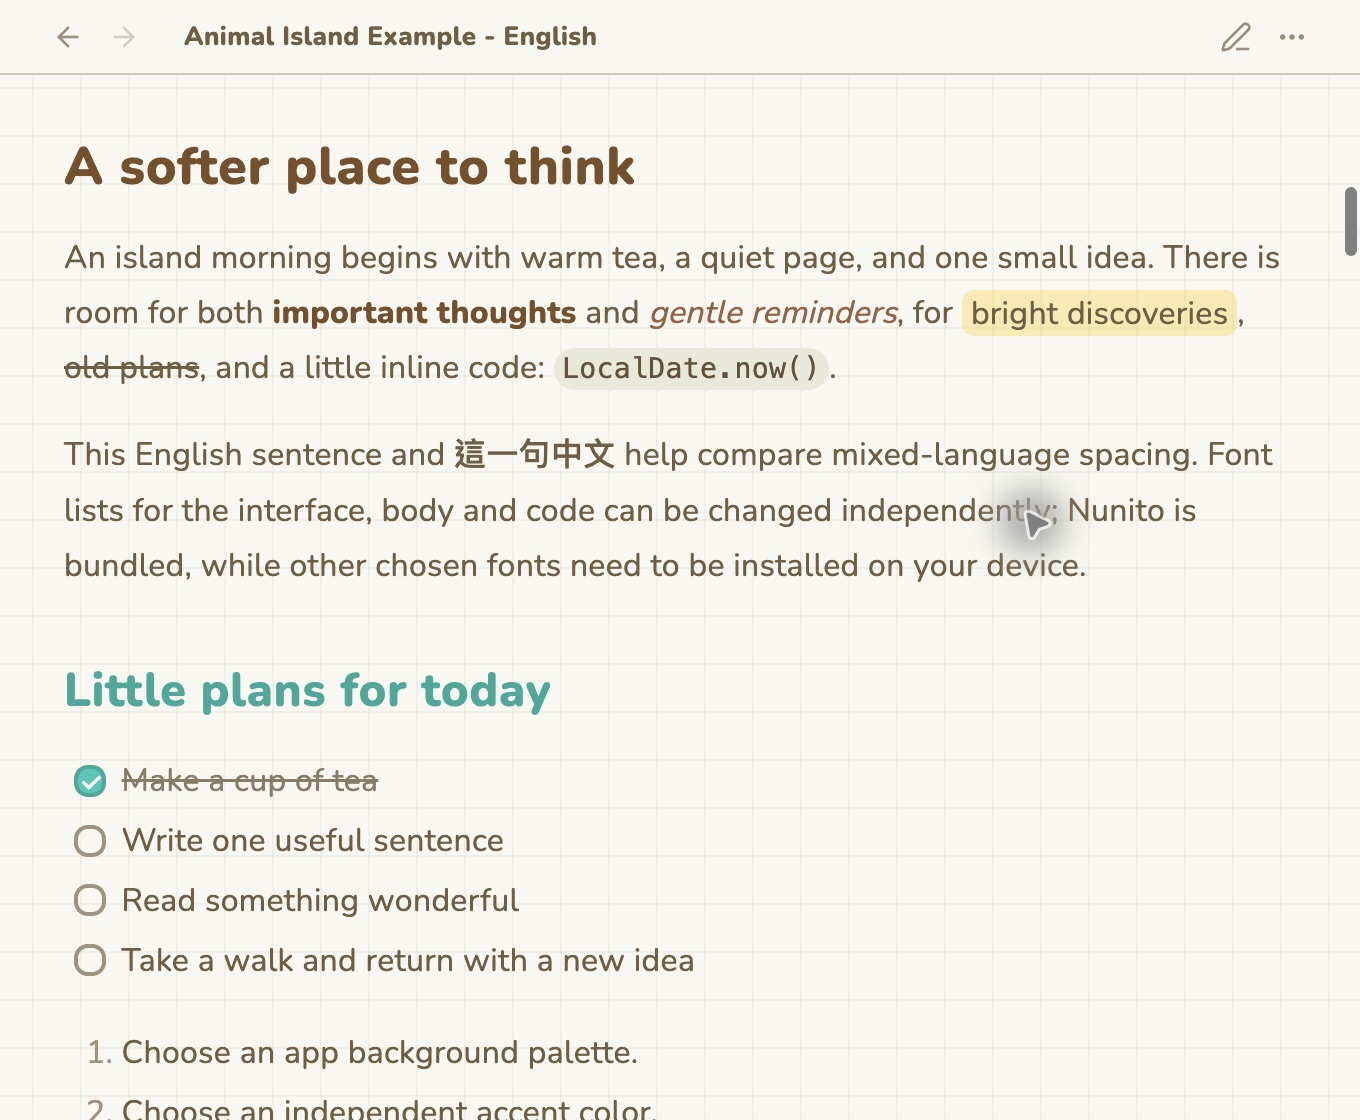
Task: Click the heading "Little plans for today"
Action: (x=308, y=690)
